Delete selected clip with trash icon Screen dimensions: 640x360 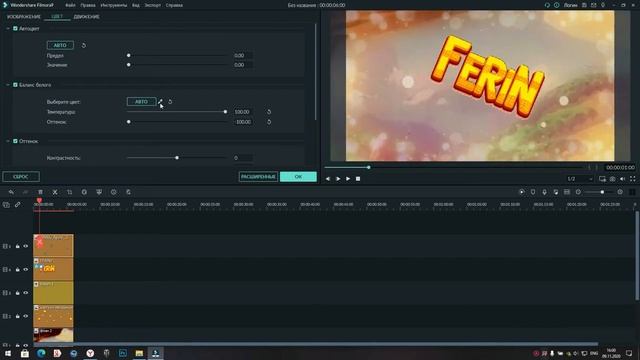[40, 192]
